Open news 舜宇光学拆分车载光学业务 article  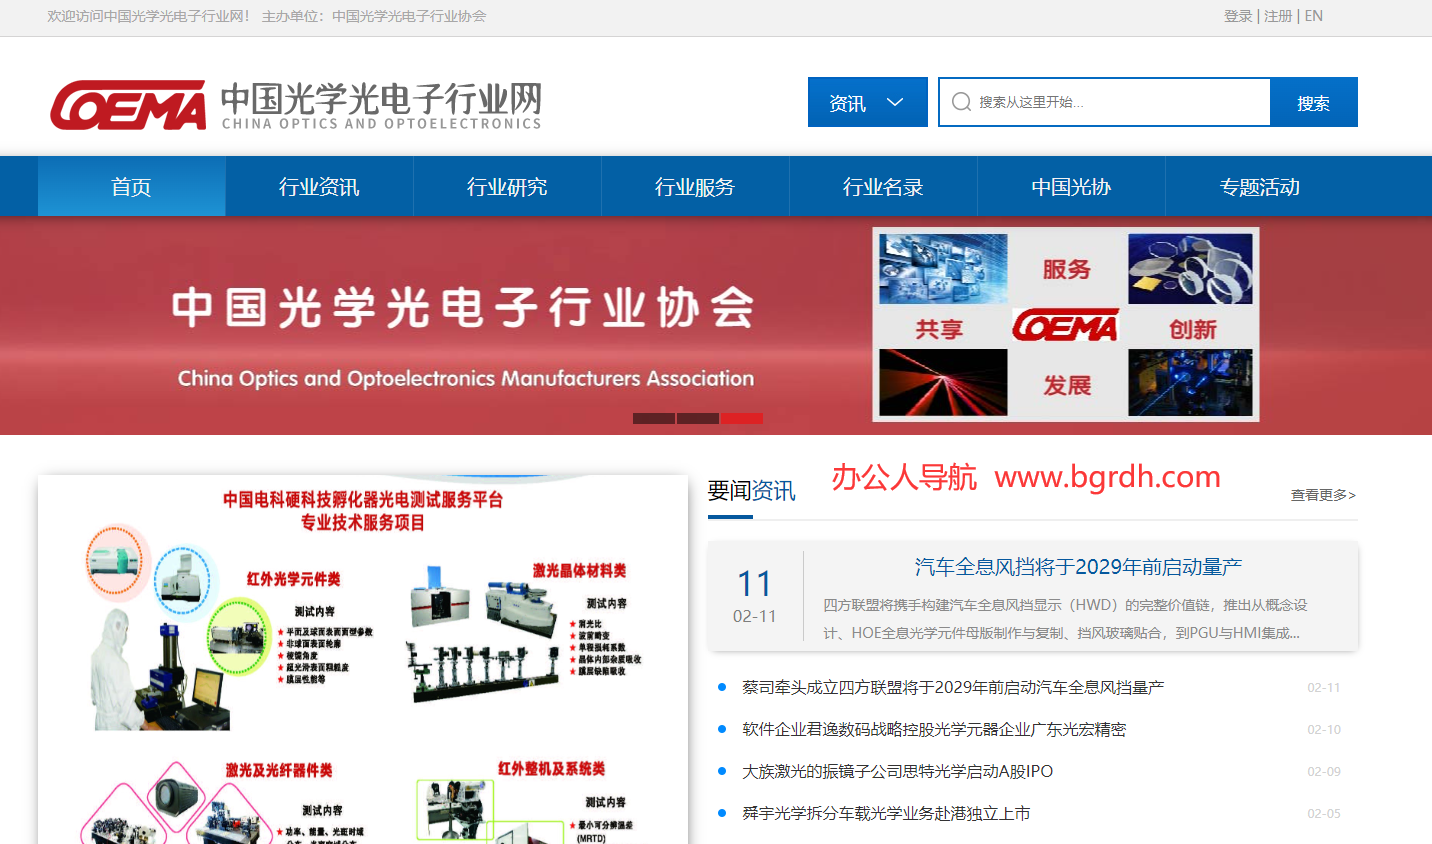pos(886,813)
